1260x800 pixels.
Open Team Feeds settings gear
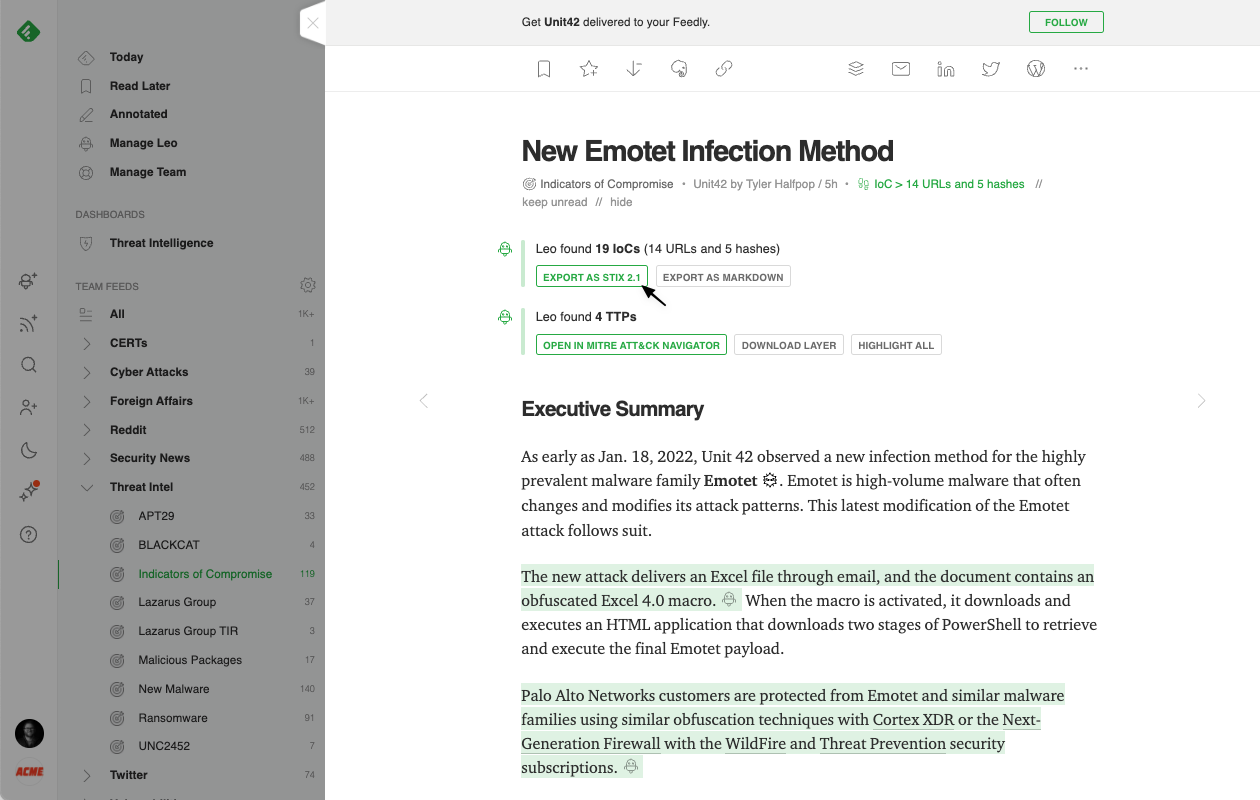308,286
